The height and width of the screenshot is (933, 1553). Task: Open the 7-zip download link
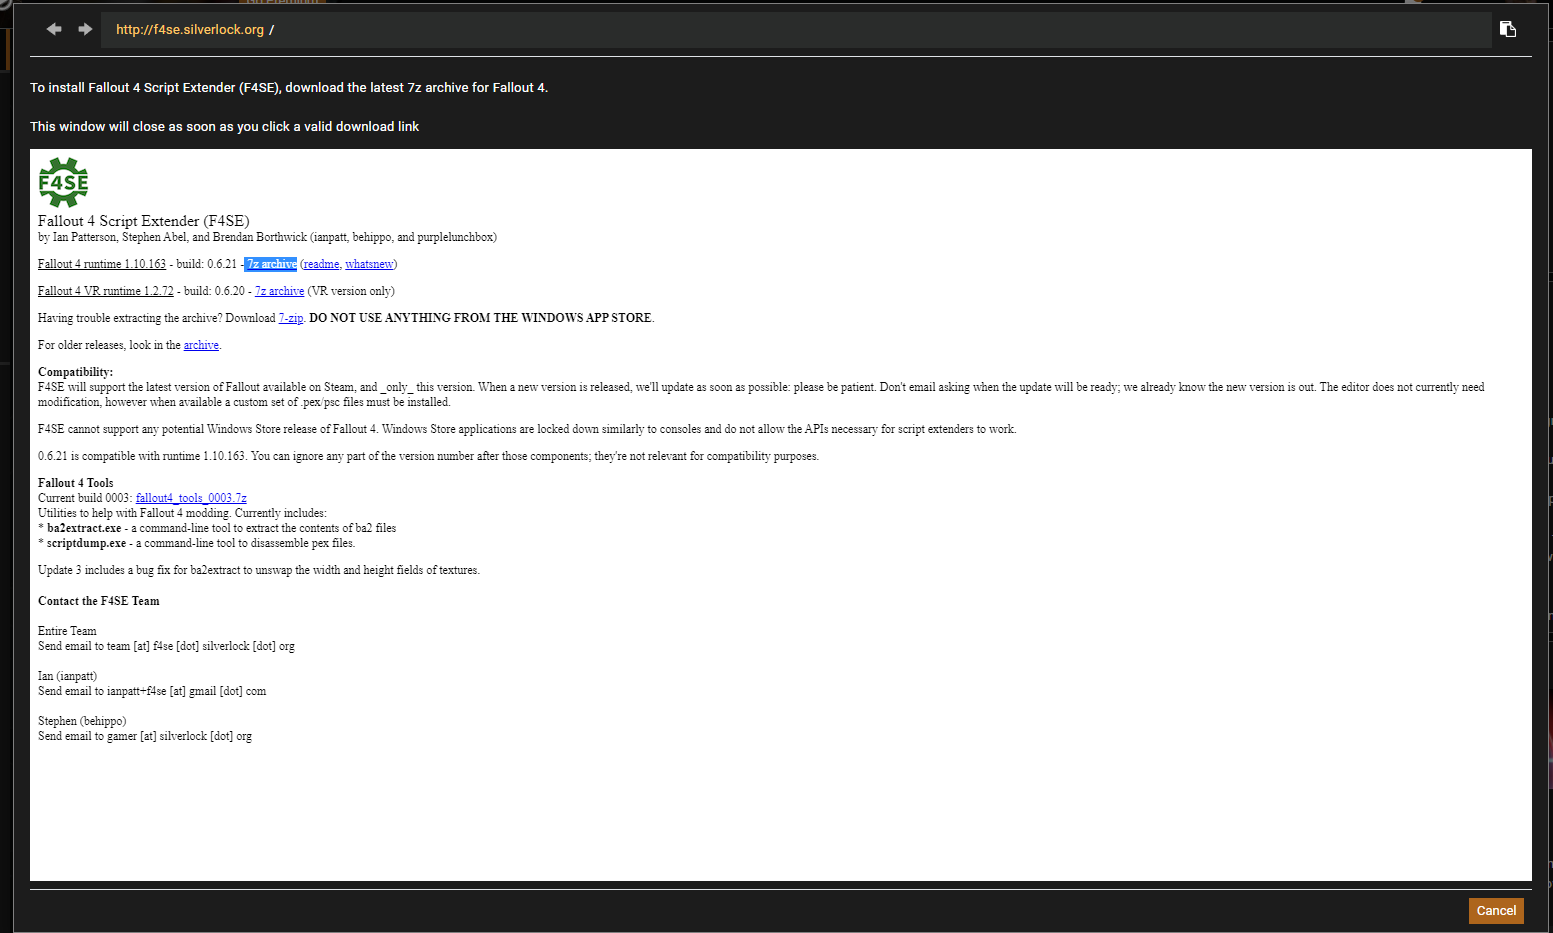[x=290, y=318]
